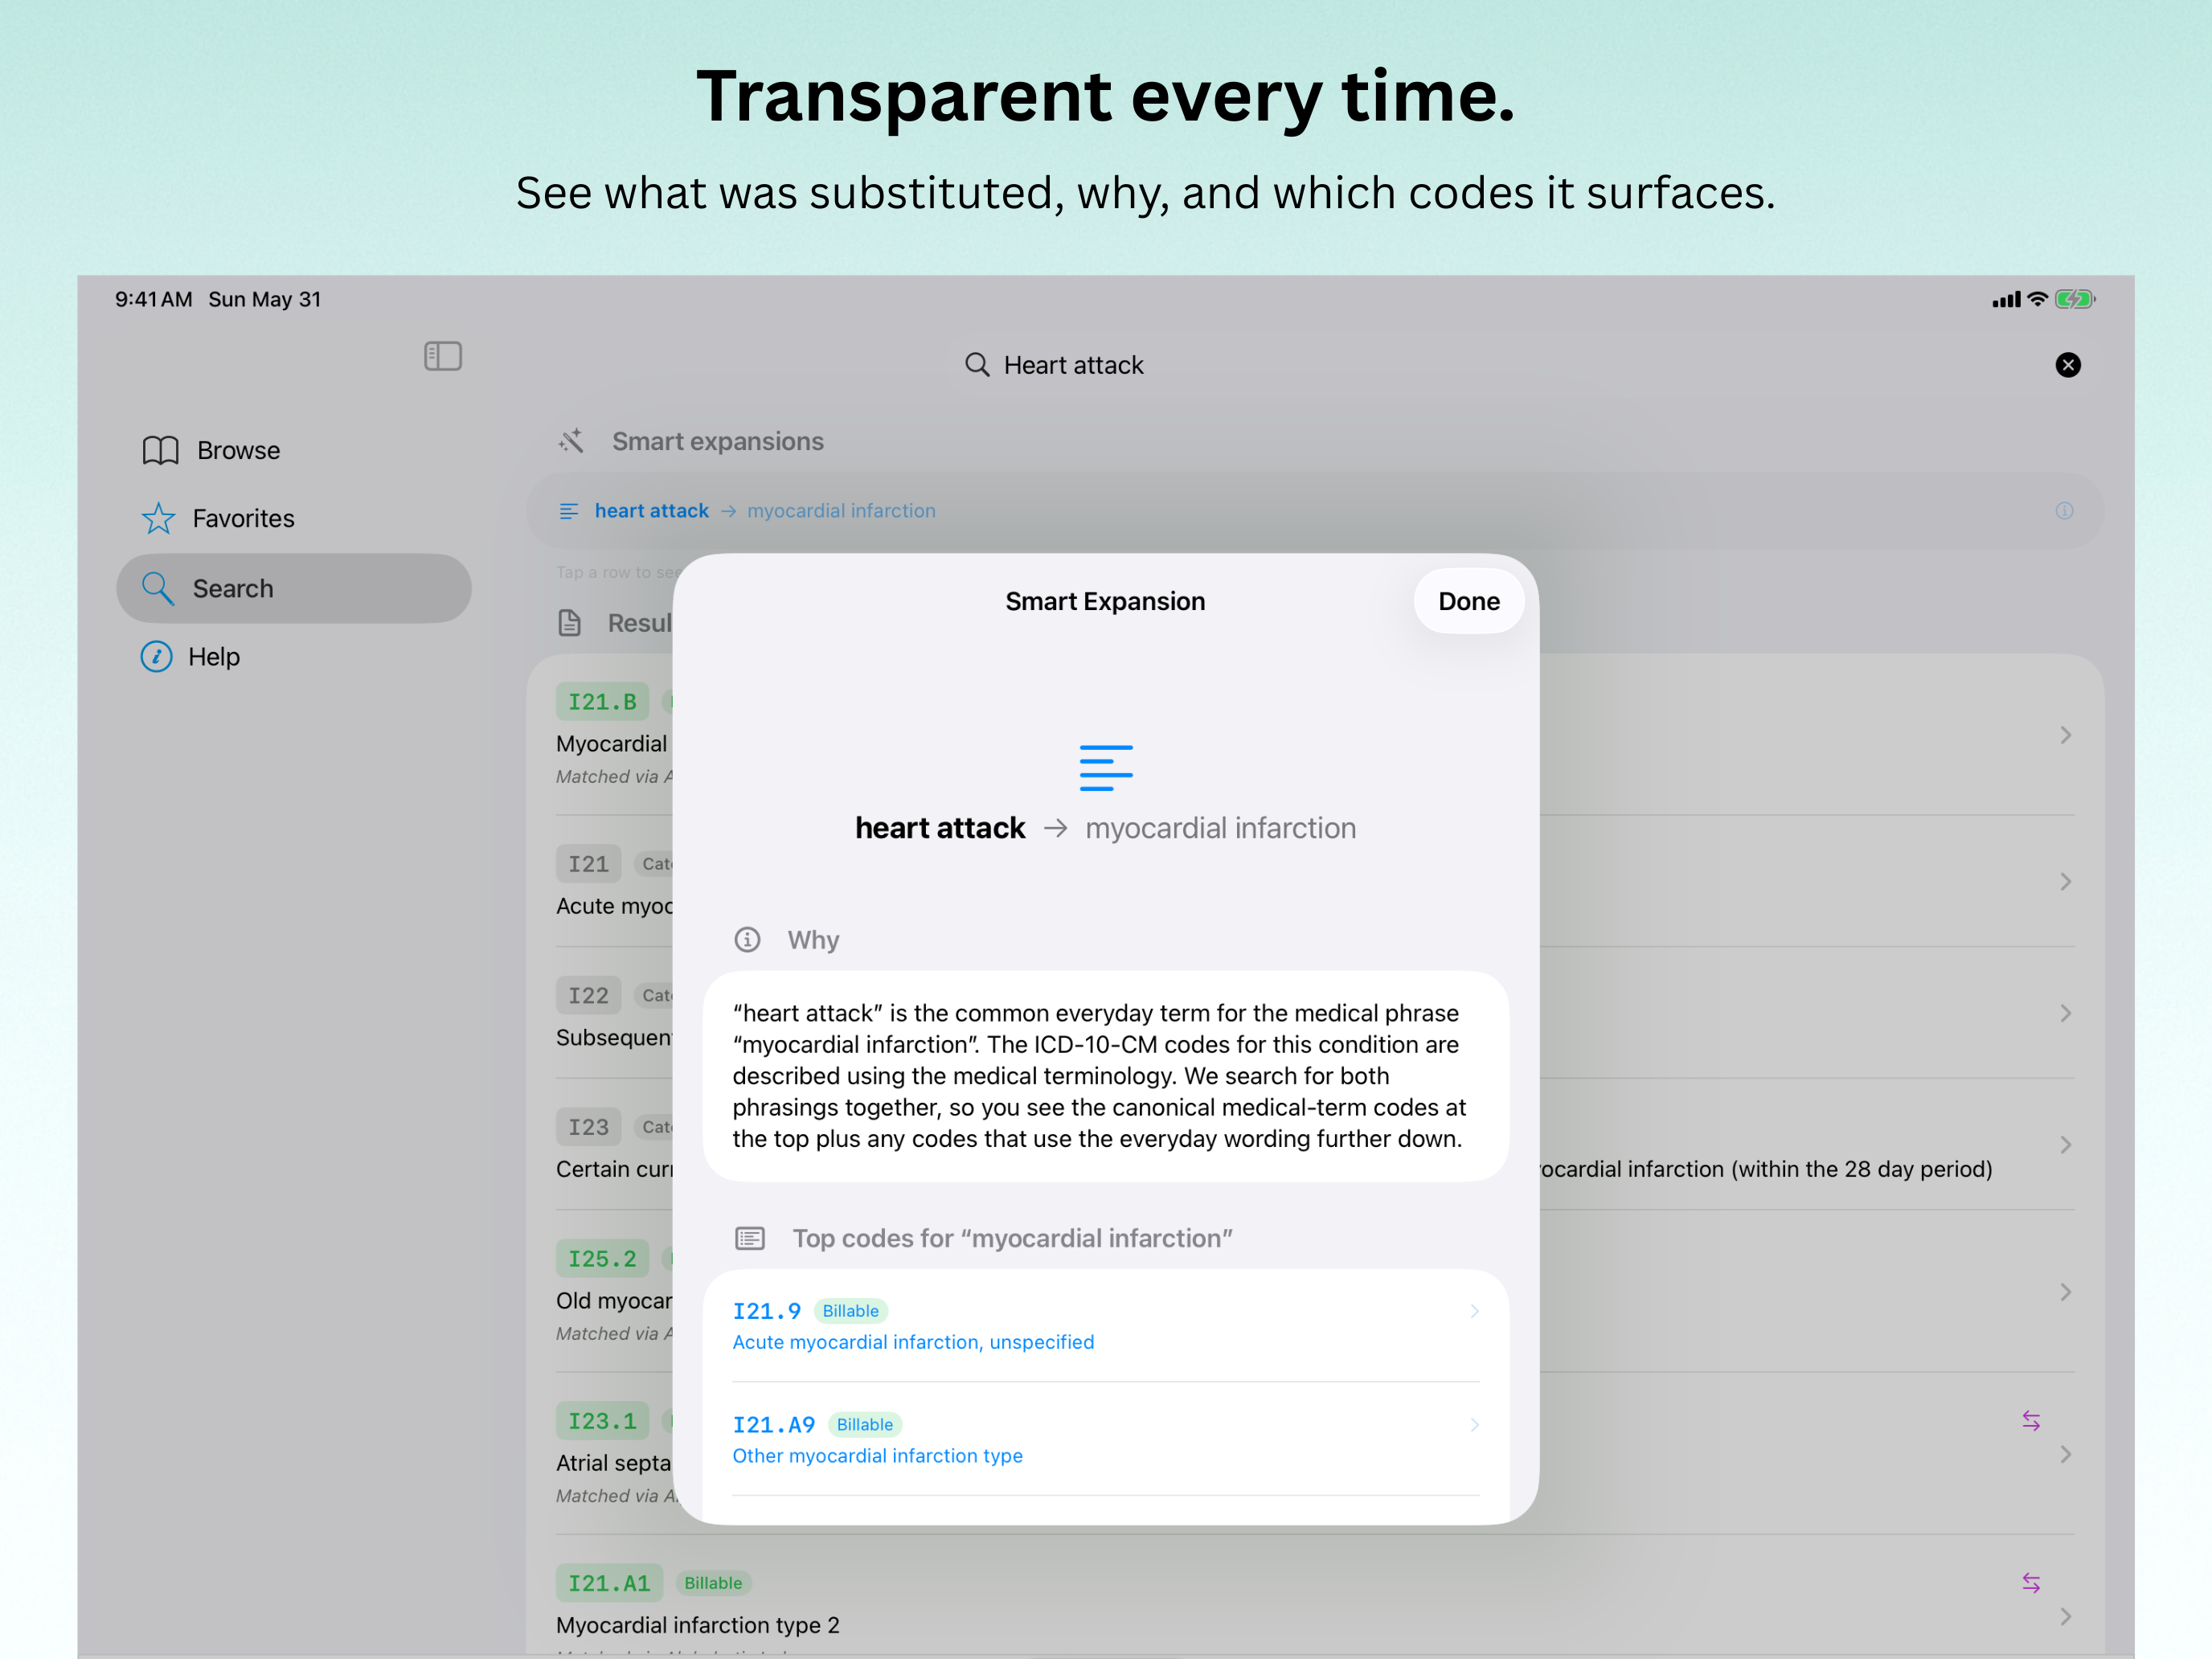Open the I25.2 result chevron
The height and width of the screenshot is (1659, 2212).
(2066, 1292)
